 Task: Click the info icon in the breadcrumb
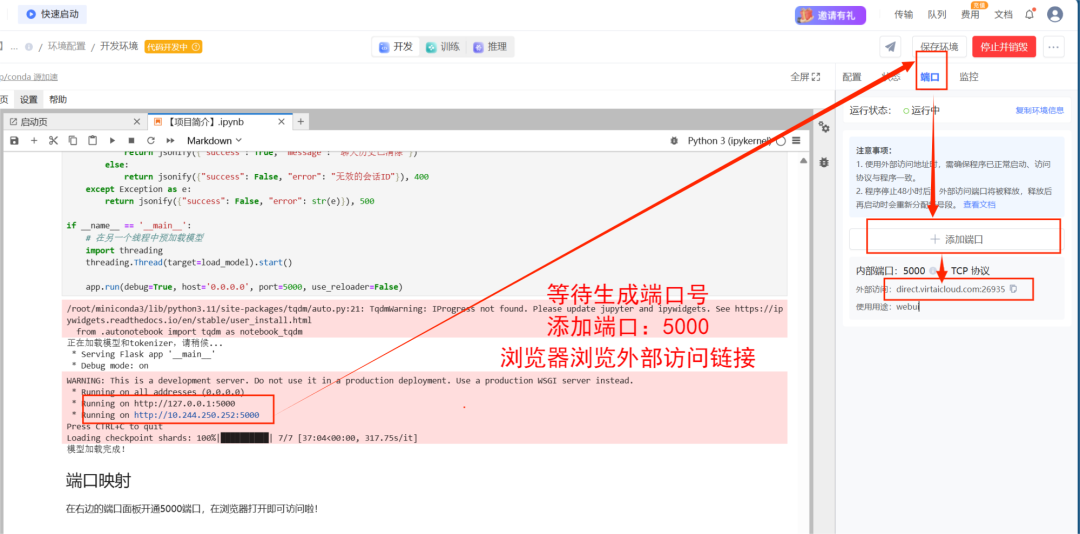(x=29, y=47)
